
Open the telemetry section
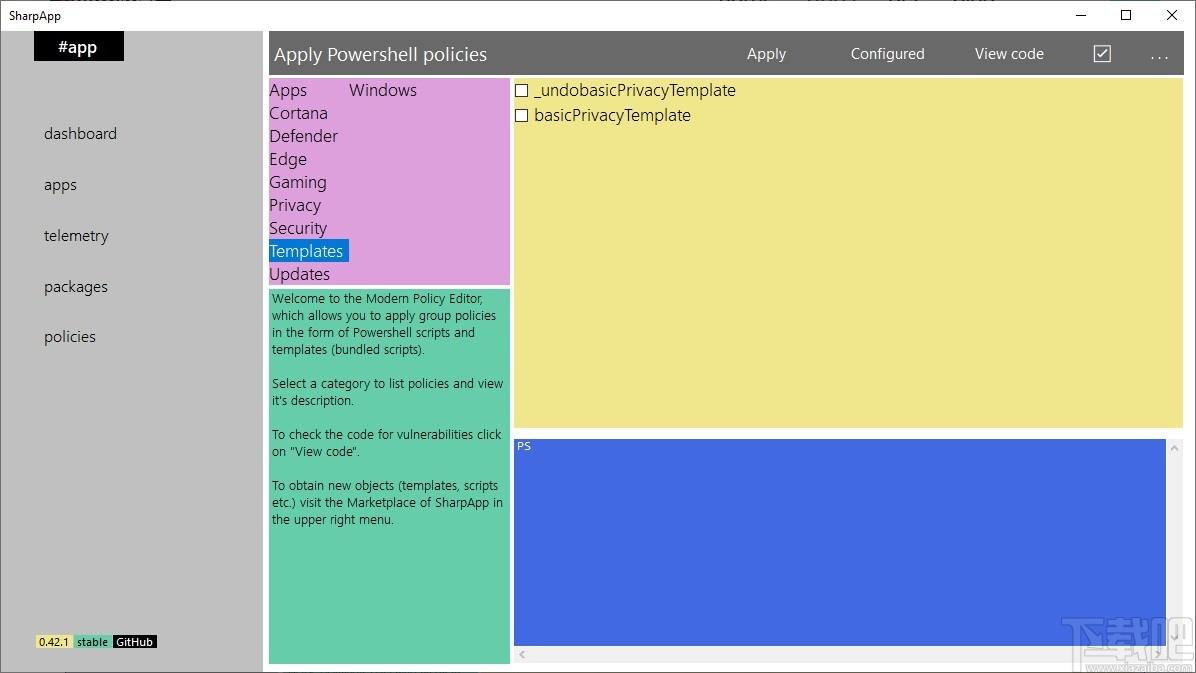point(76,236)
